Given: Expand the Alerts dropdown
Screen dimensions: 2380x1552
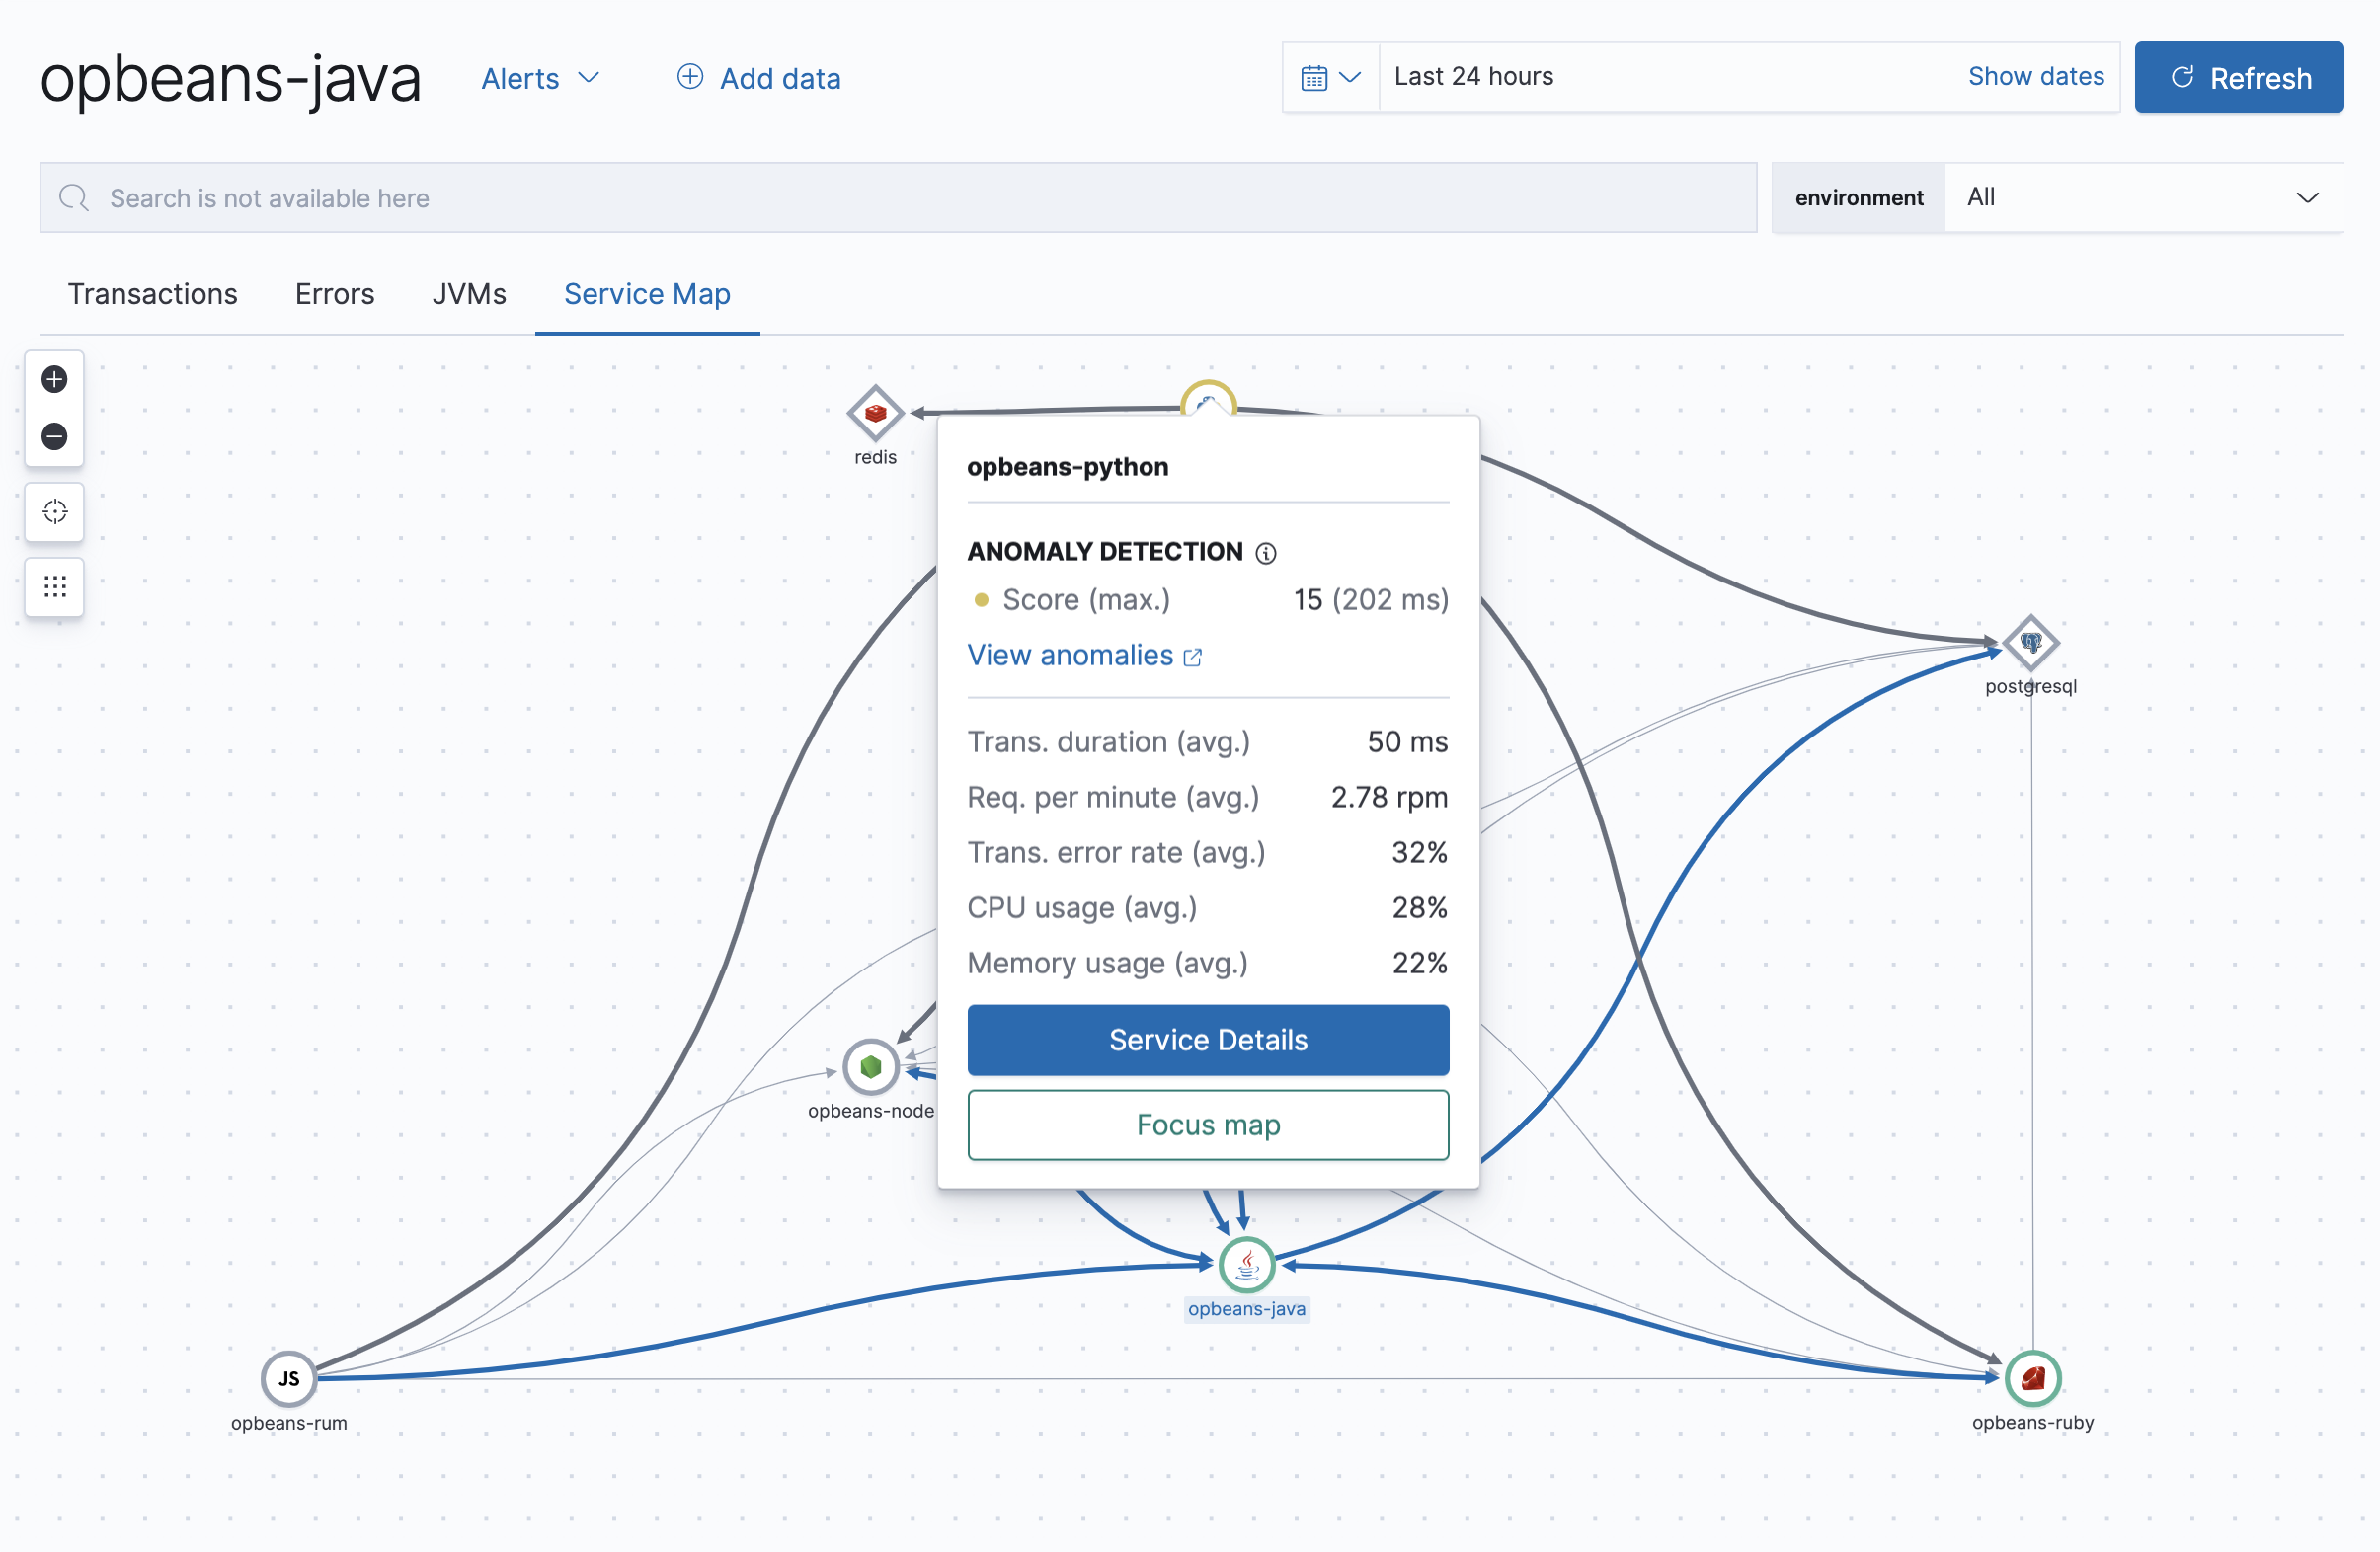Looking at the screenshot, I should (540, 78).
